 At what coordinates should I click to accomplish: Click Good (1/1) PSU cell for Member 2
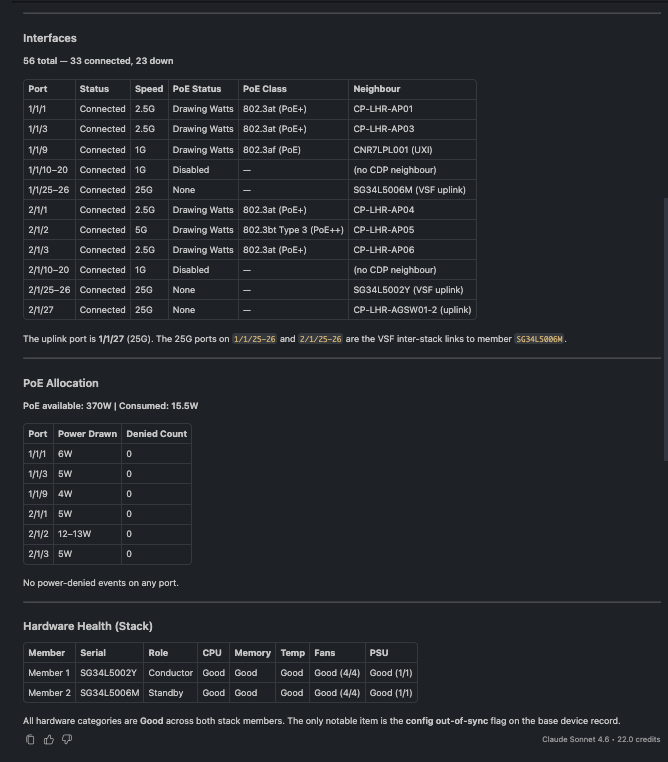[x=391, y=693]
